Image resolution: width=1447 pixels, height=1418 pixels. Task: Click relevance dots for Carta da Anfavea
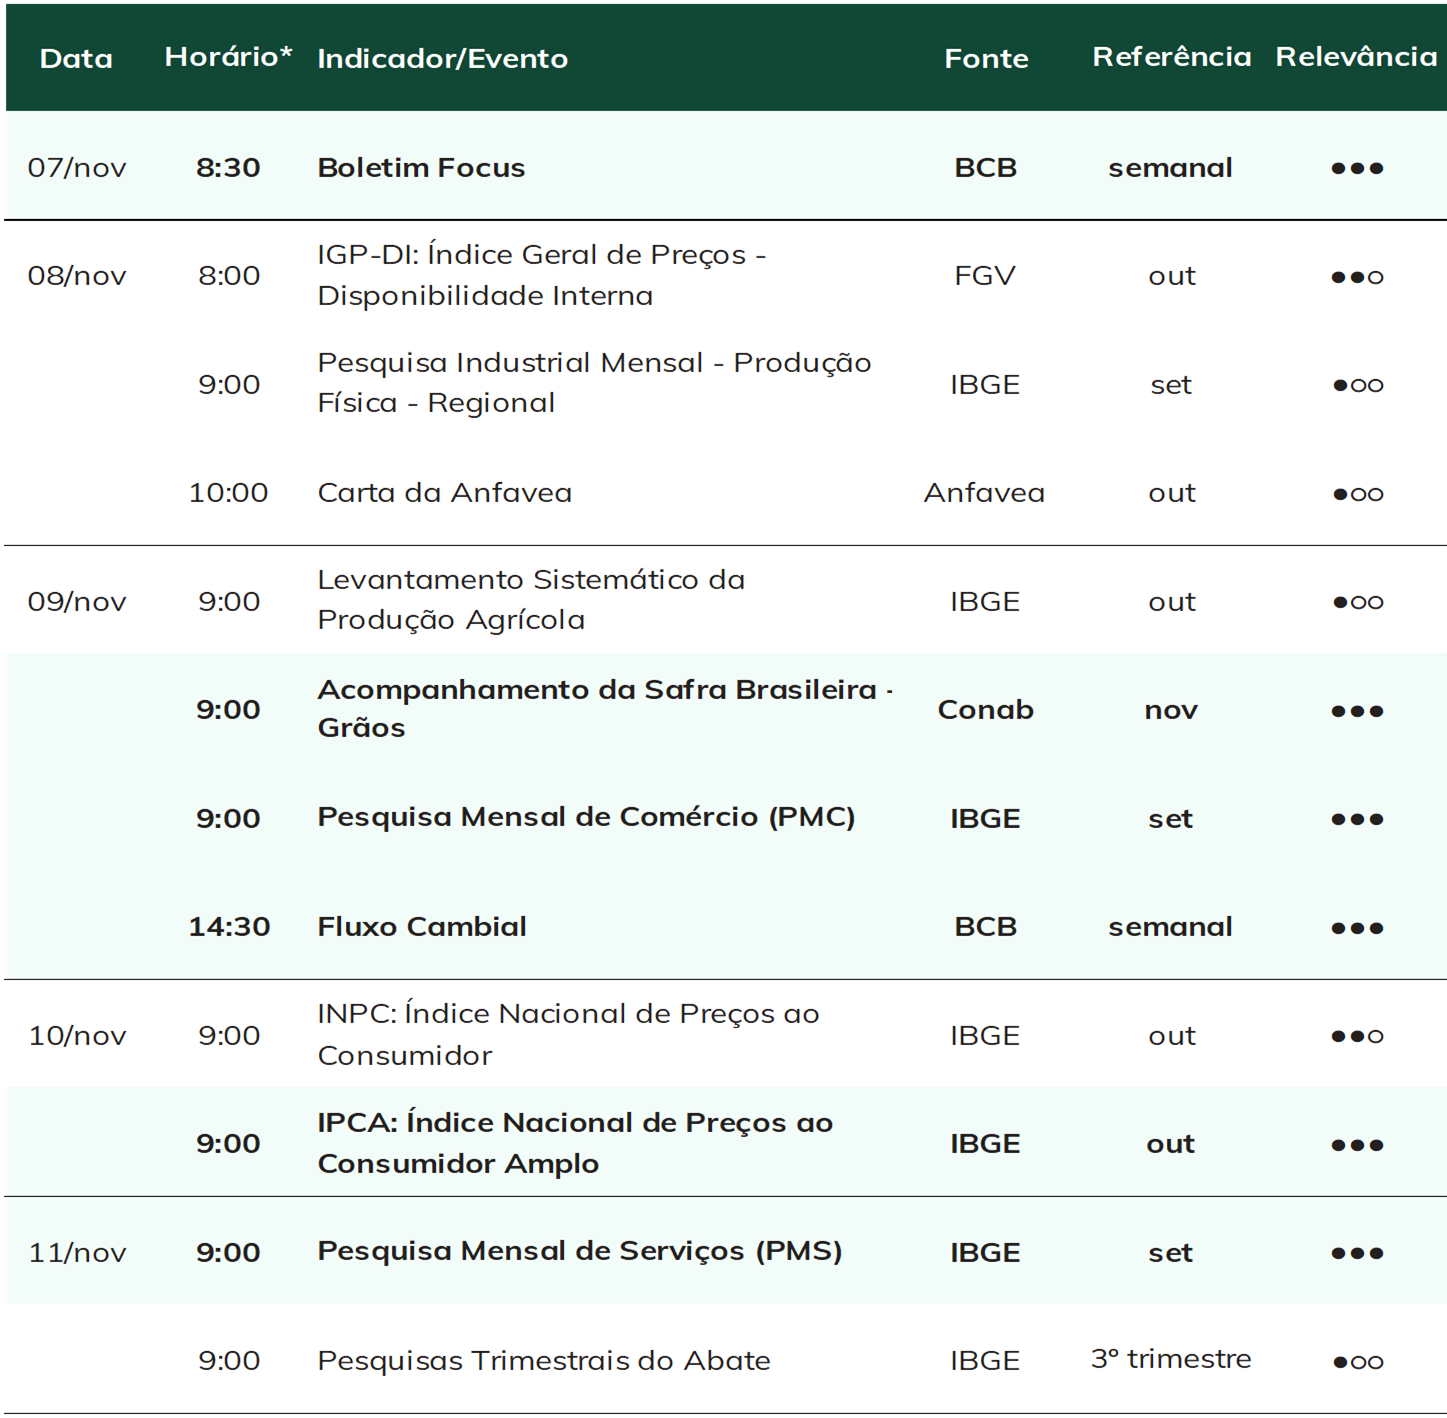point(1357,494)
